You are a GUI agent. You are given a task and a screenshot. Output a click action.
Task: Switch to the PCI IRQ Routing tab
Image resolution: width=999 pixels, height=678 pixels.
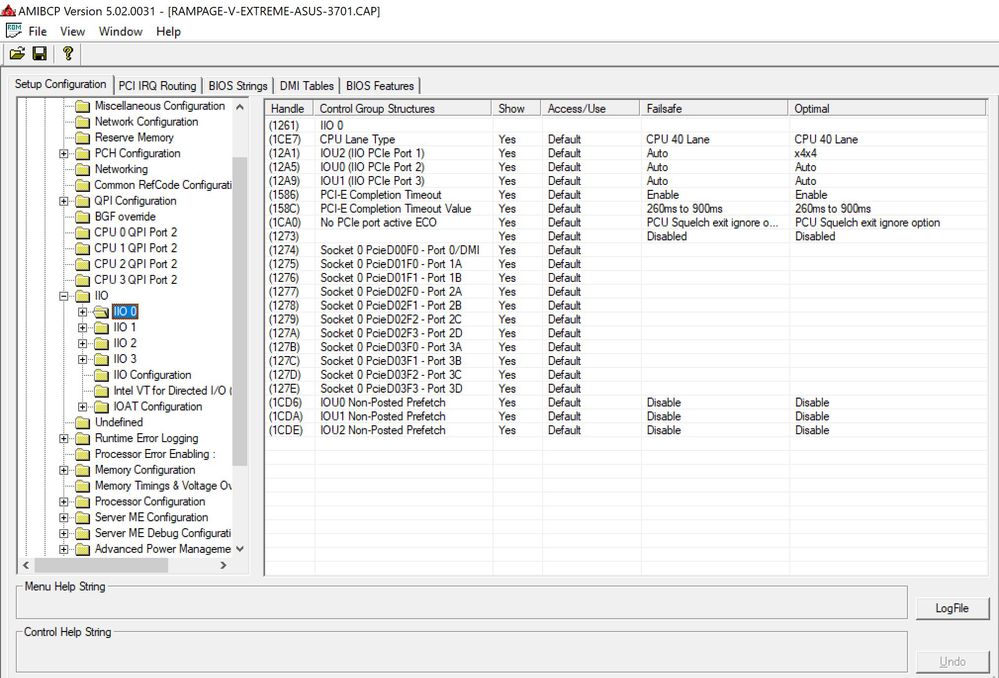tap(157, 85)
